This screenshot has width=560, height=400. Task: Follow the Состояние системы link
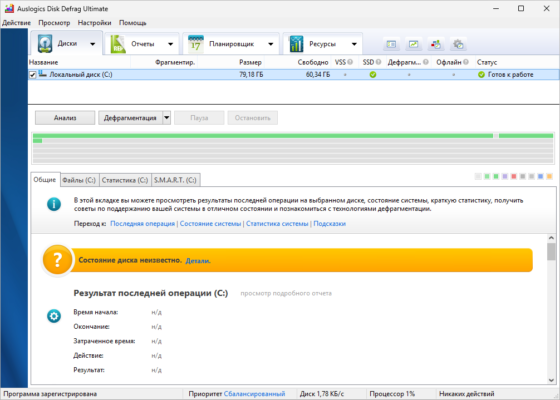(210, 224)
